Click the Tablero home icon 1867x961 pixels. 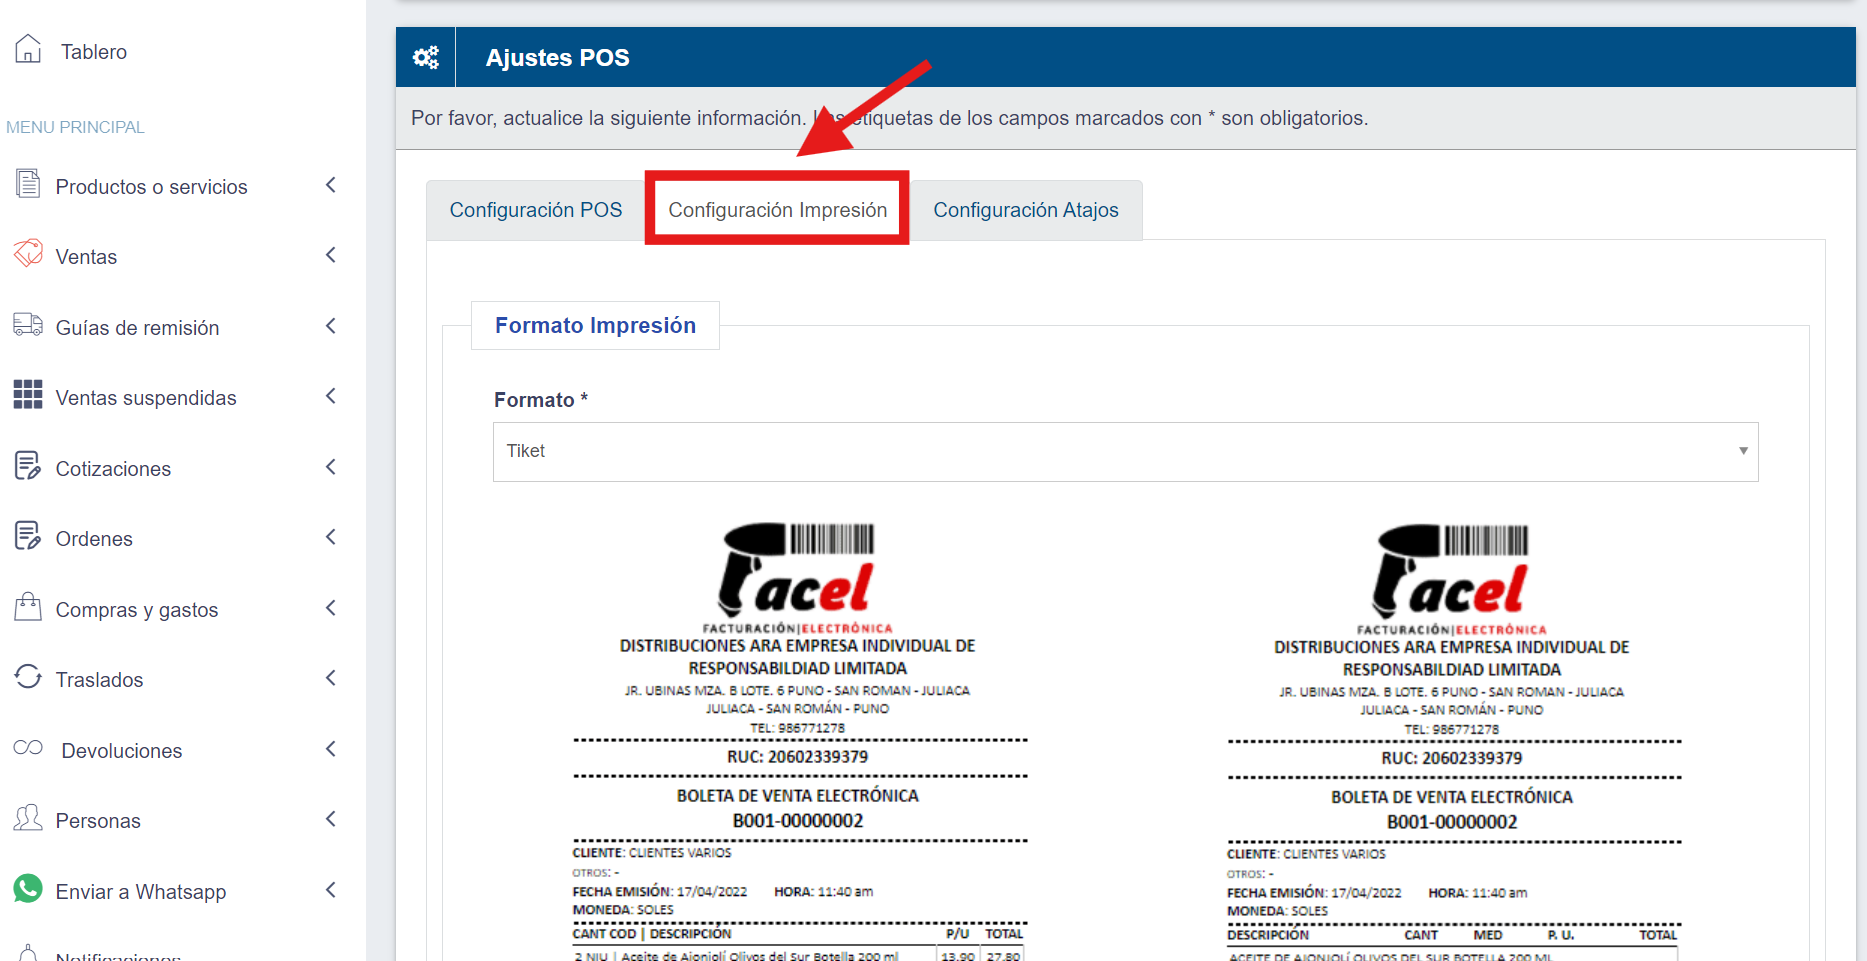28,49
